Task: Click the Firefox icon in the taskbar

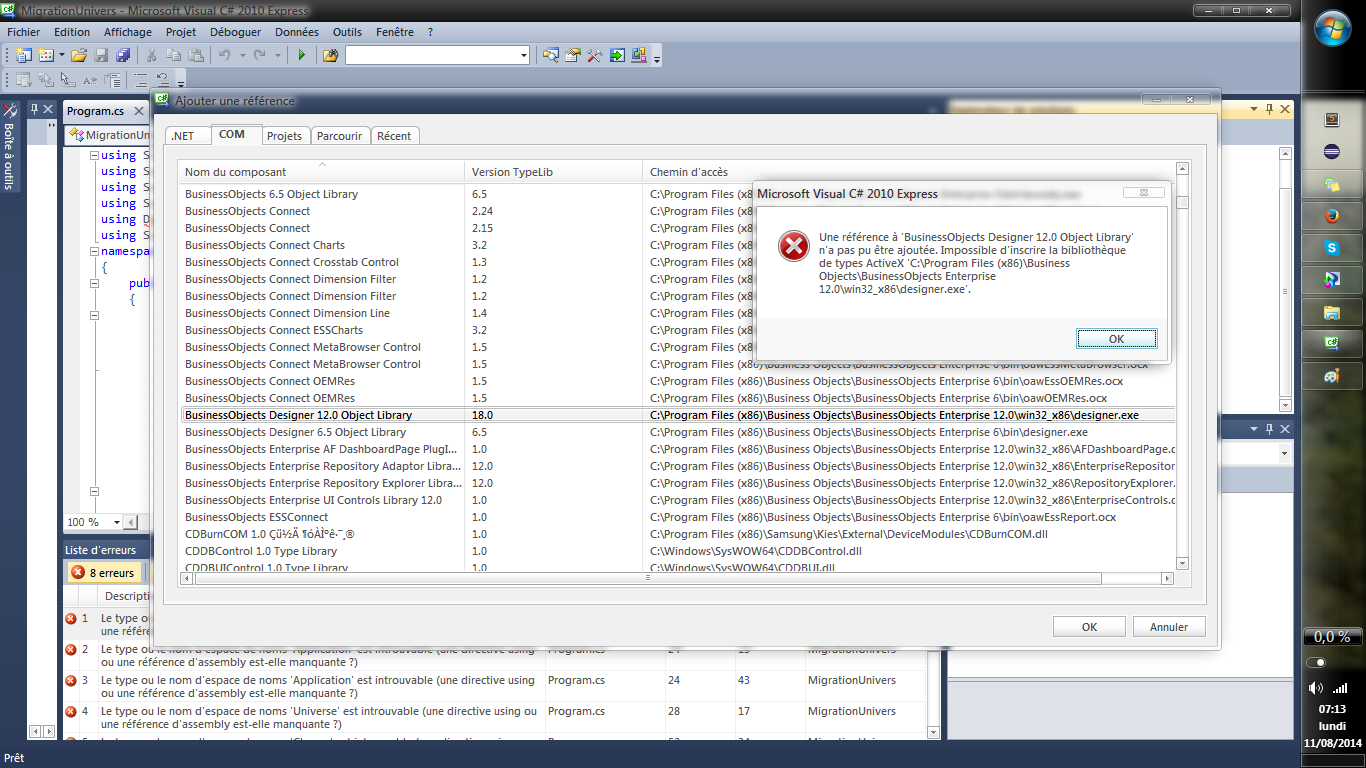Action: pyautogui.click(x=1331, y=215)
